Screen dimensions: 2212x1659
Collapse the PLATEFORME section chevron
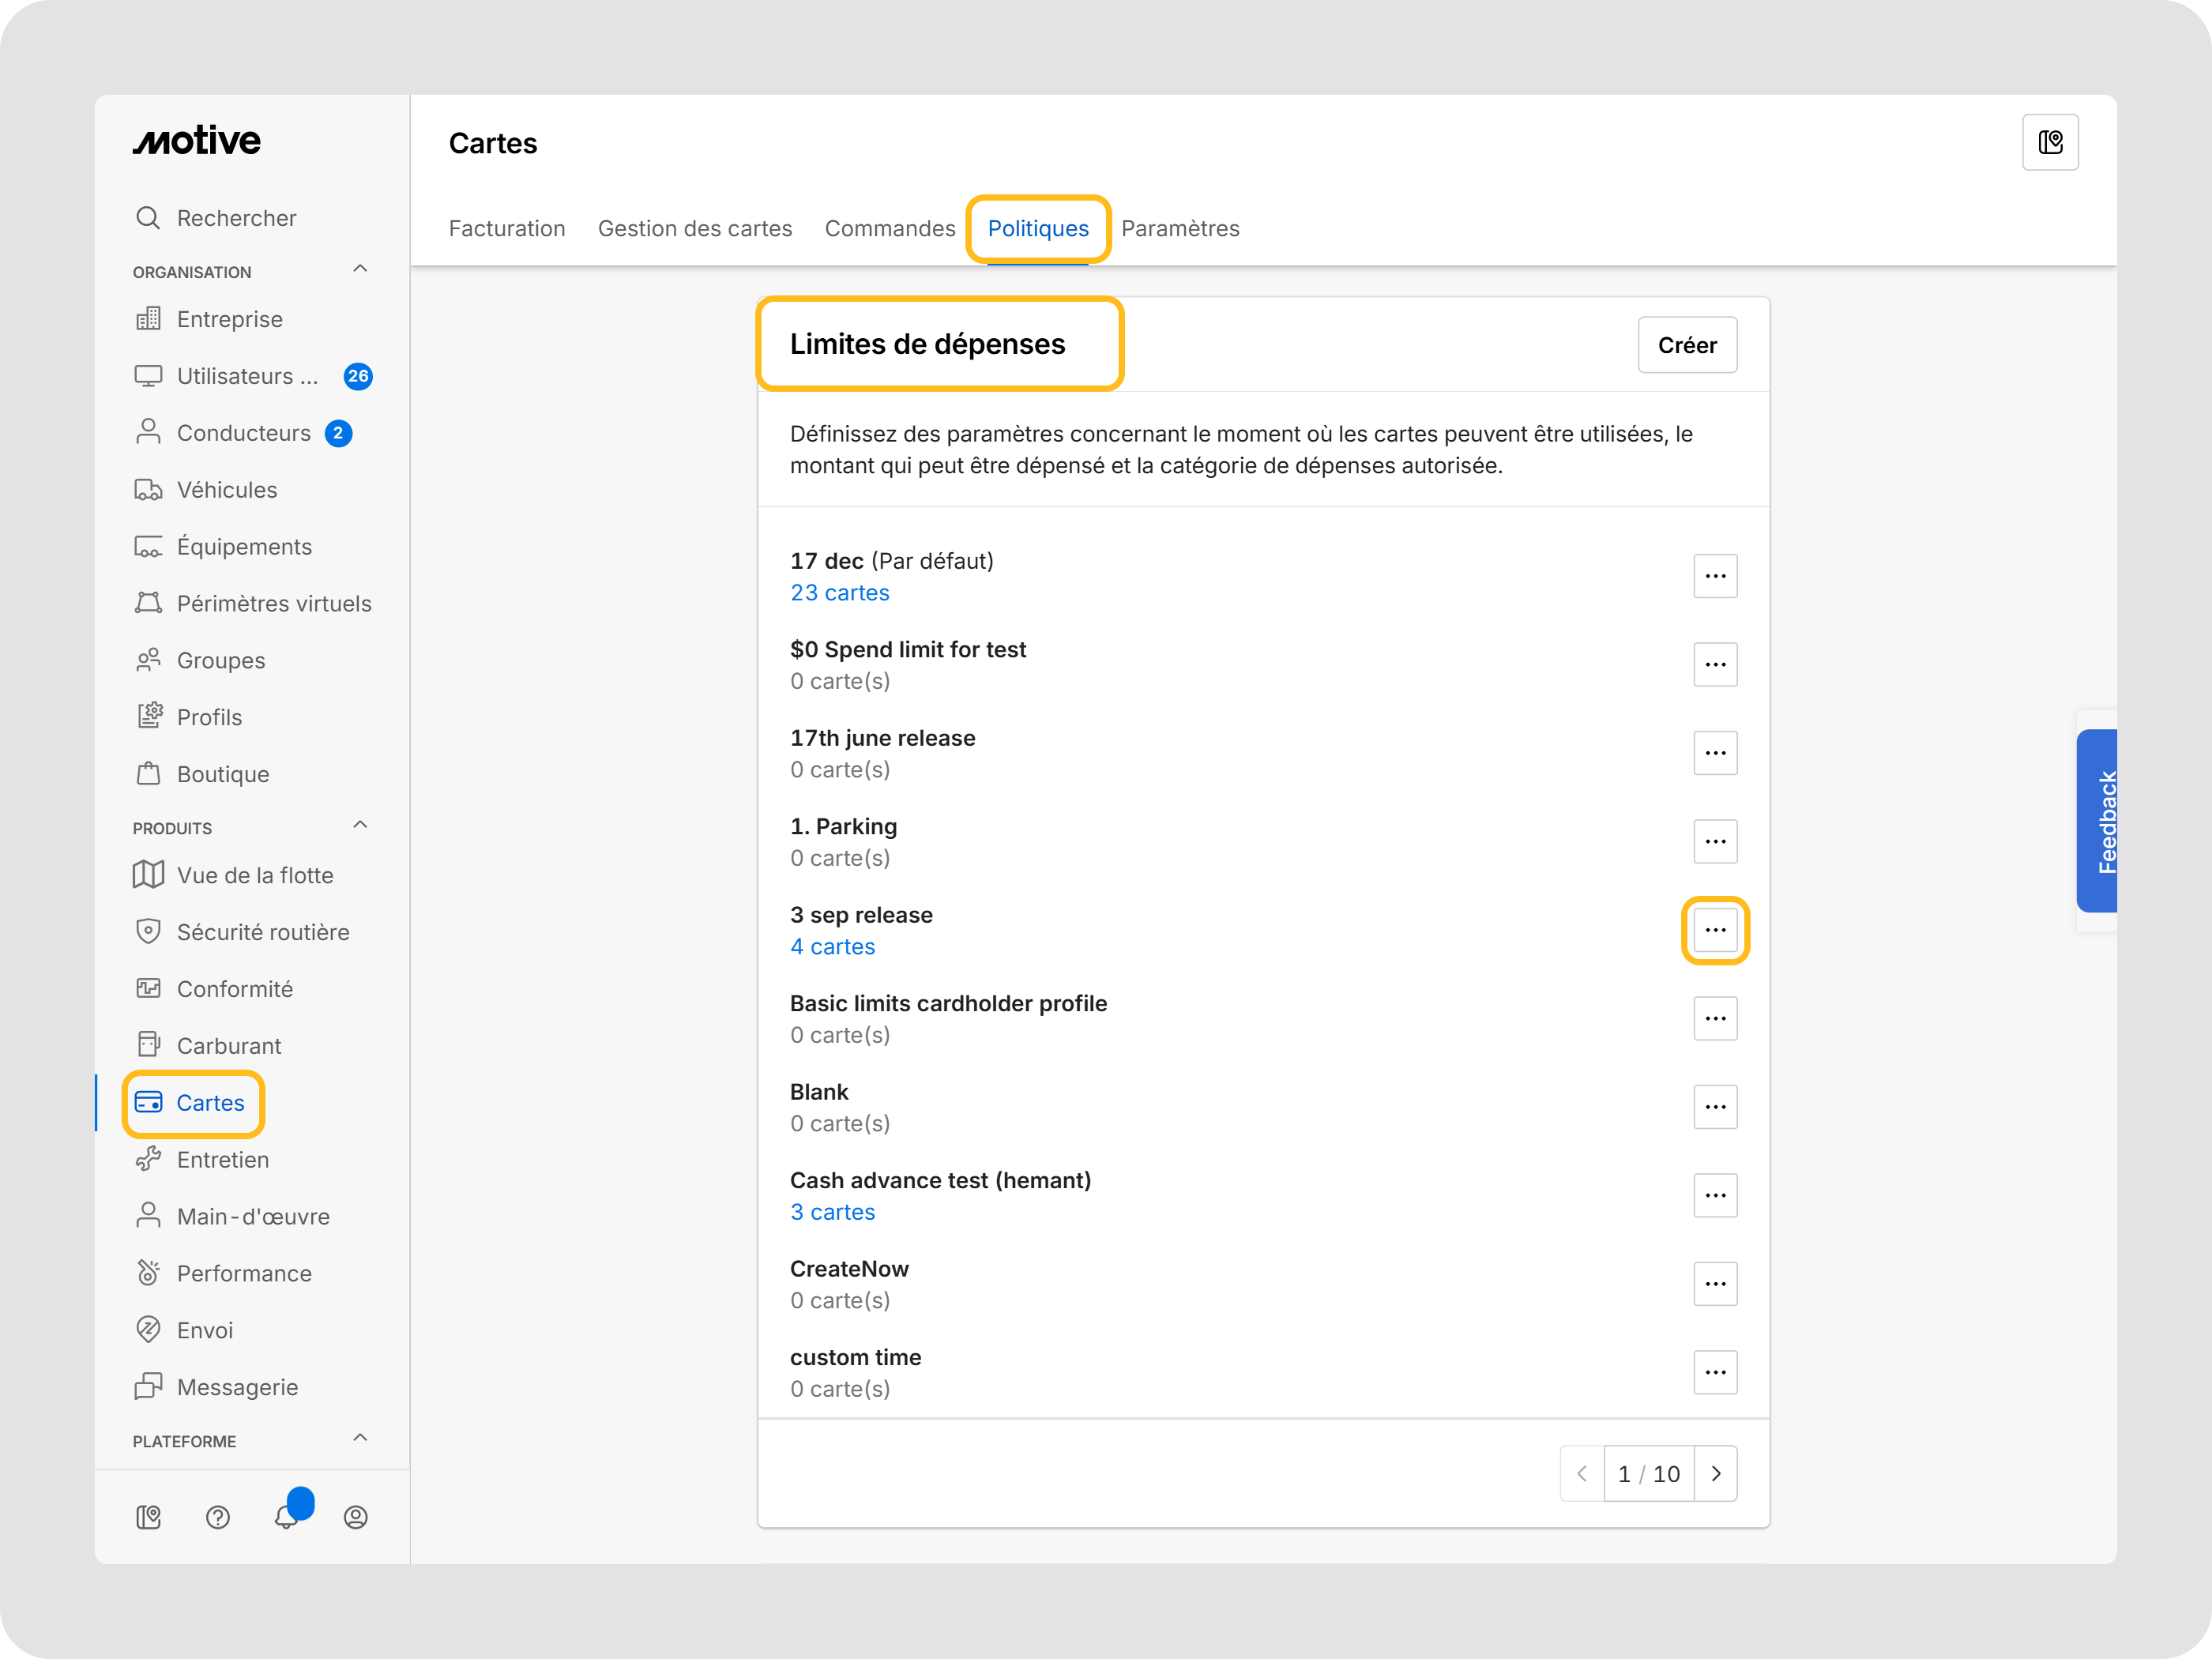360,1438
